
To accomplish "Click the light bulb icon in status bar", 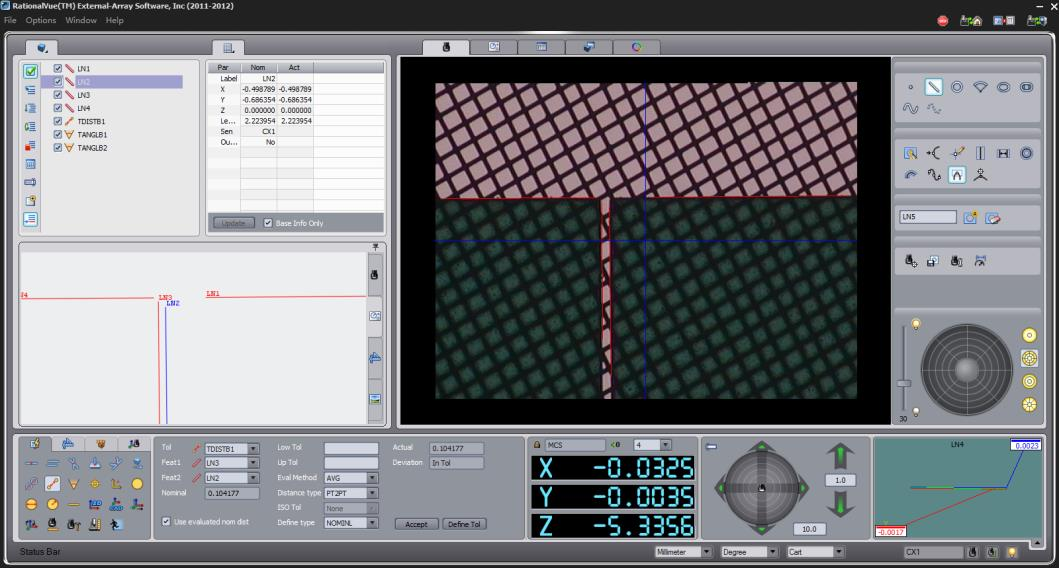I will [1012, 552].
